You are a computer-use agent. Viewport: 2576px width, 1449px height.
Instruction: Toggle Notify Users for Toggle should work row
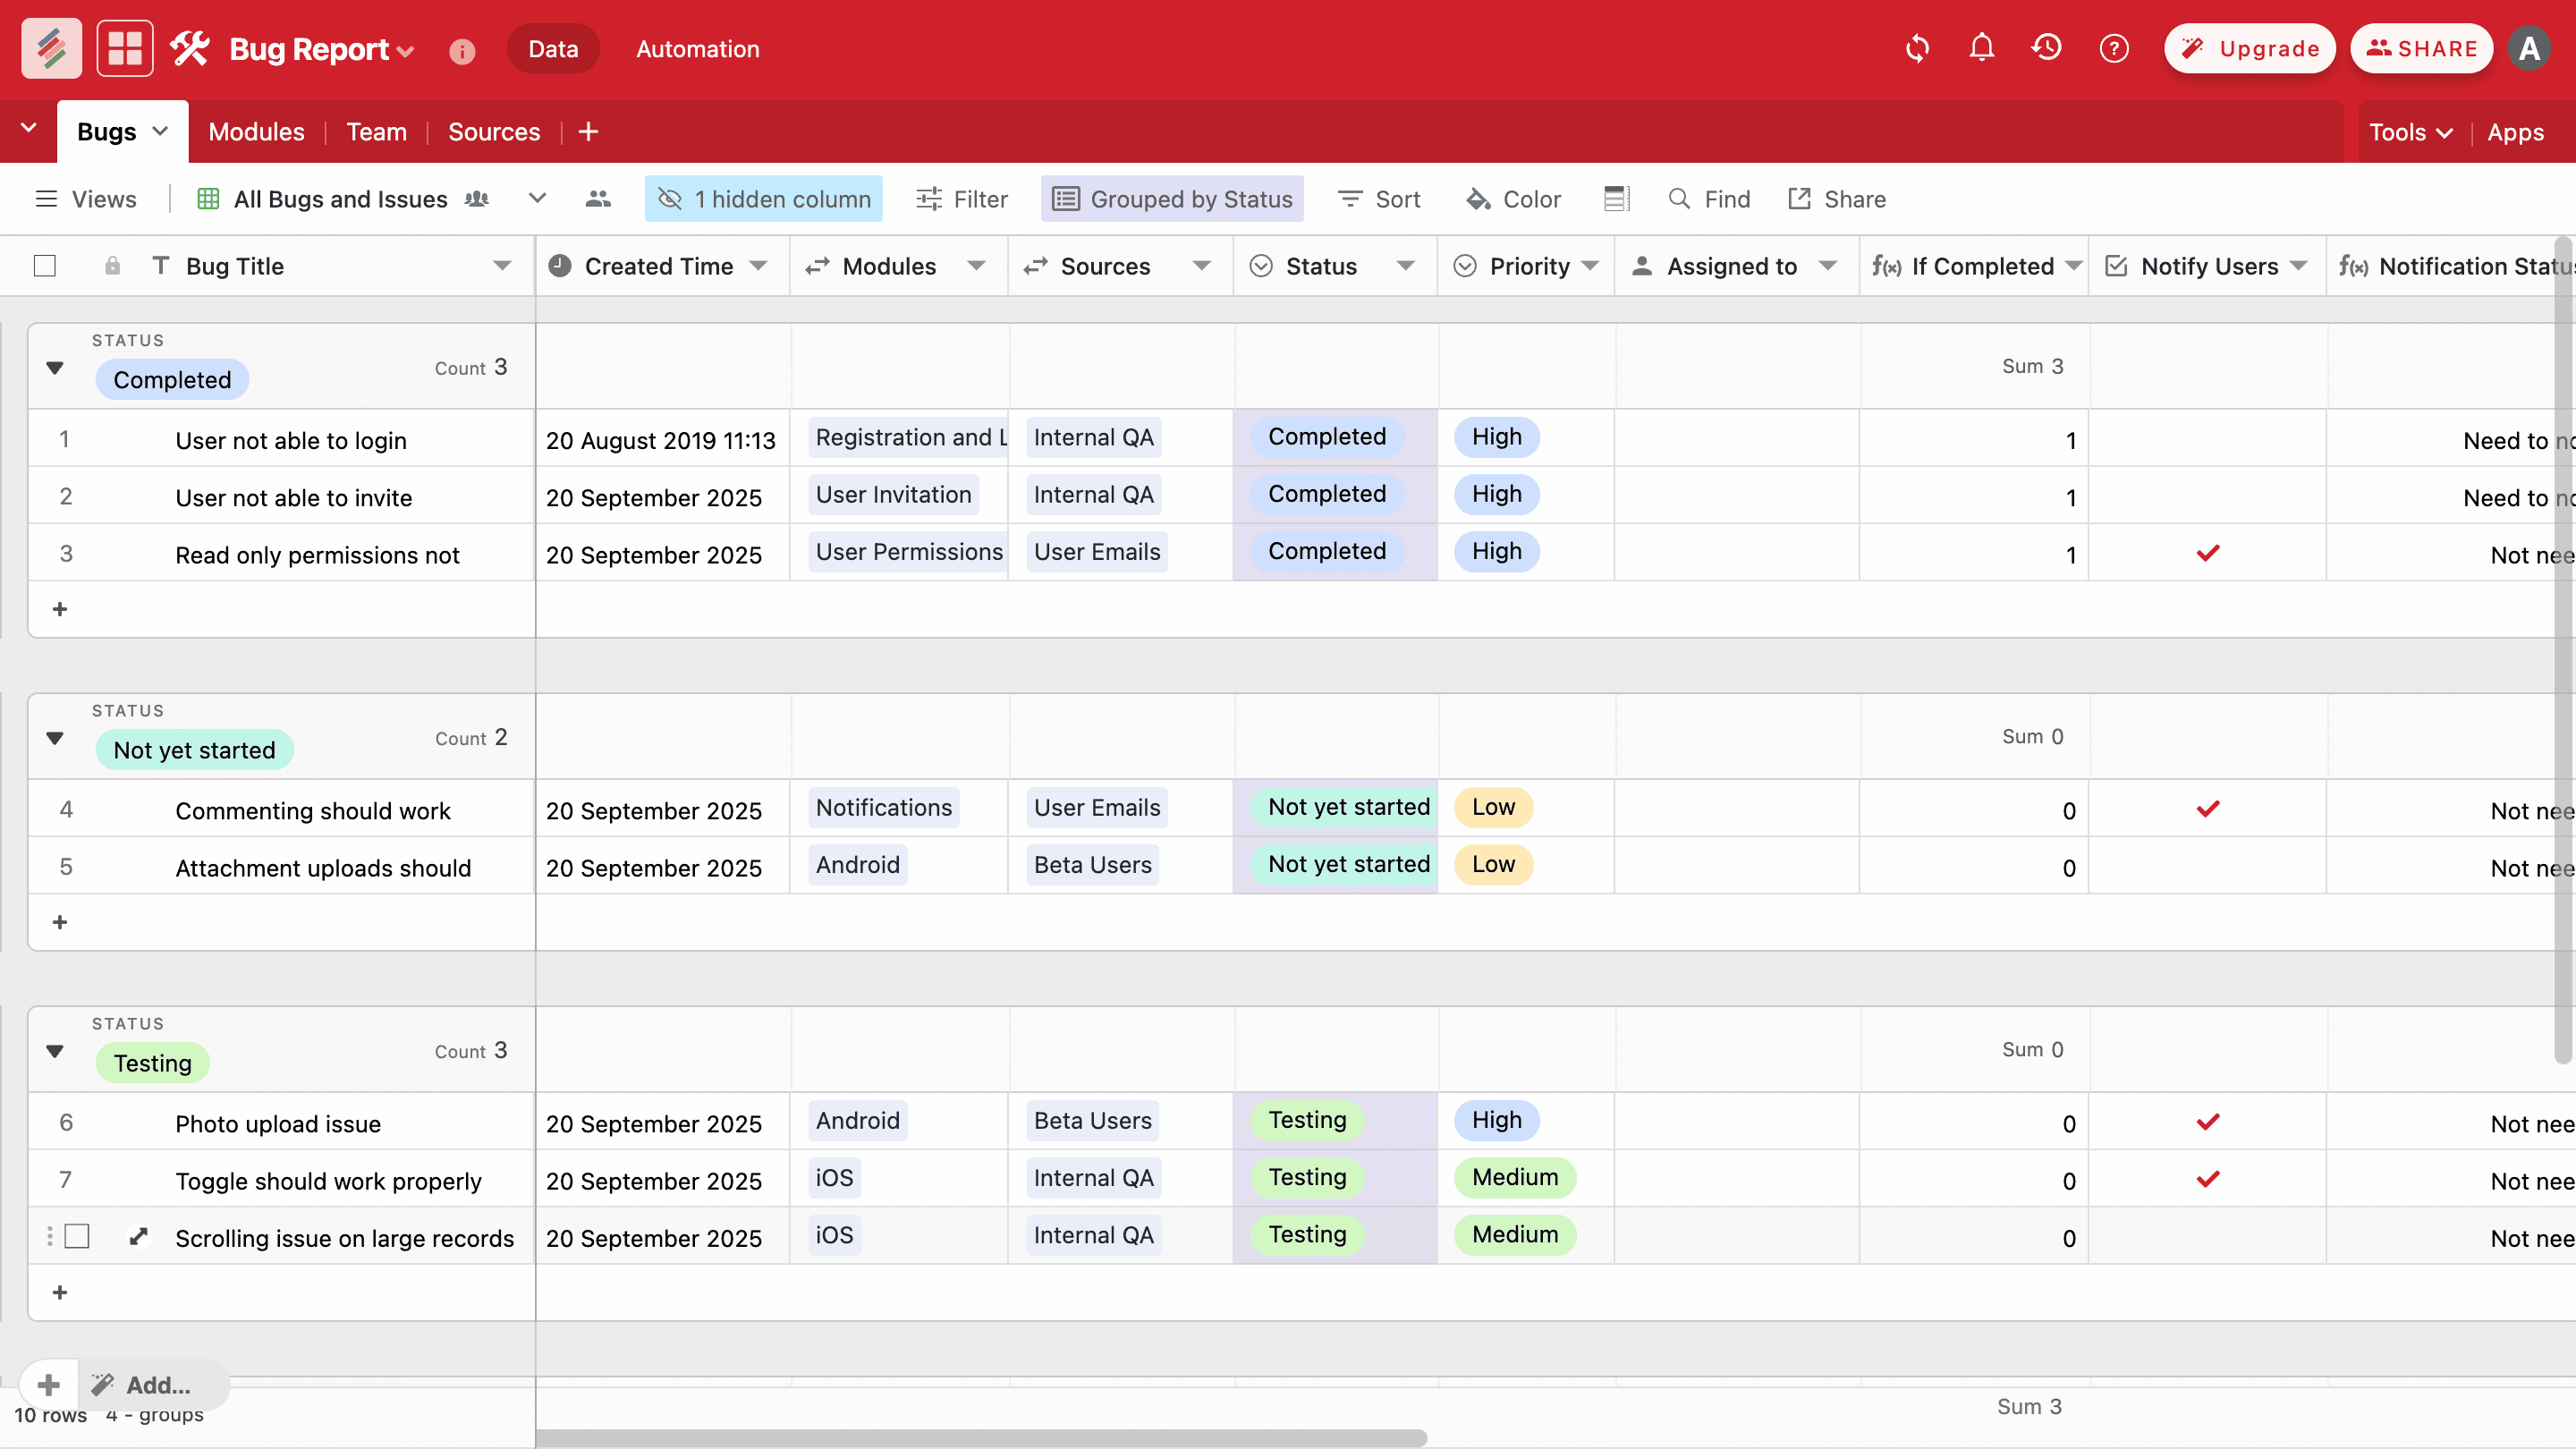2208,1178
